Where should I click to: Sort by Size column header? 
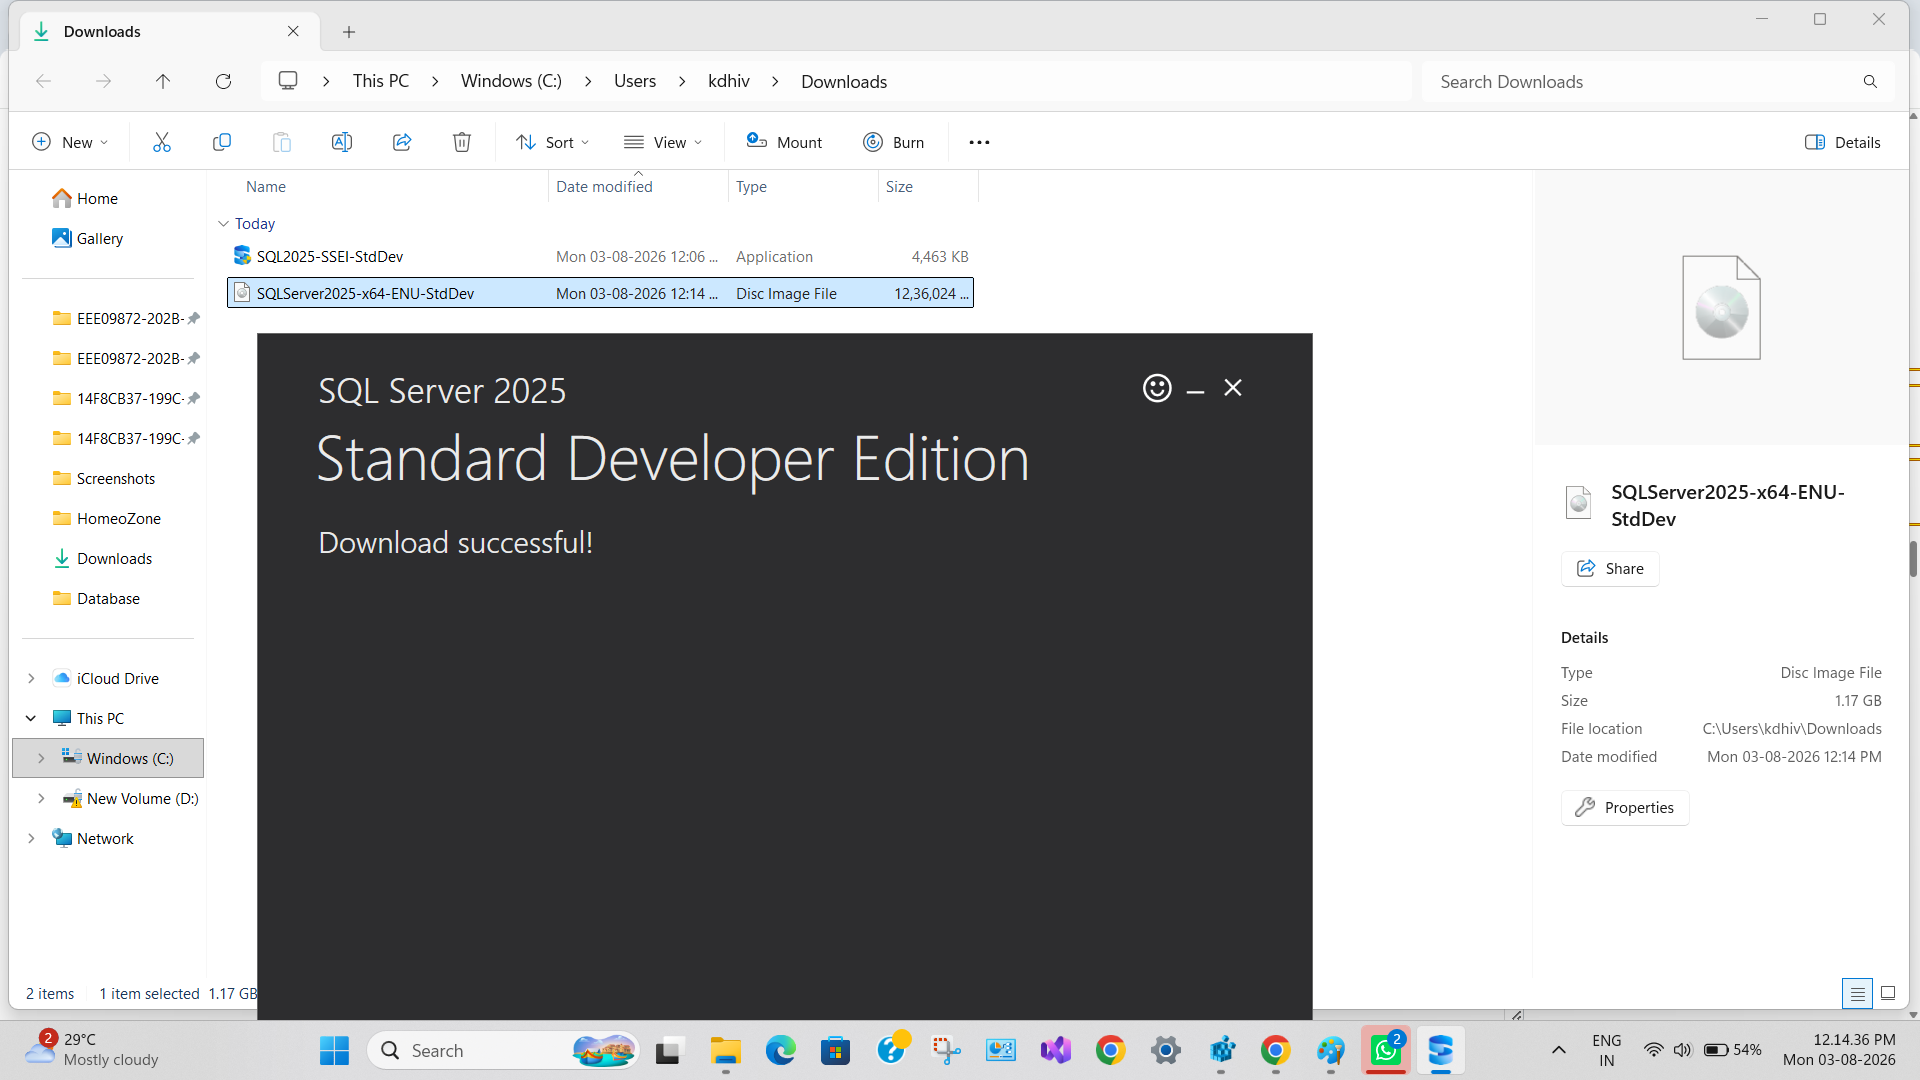[899, 187]
